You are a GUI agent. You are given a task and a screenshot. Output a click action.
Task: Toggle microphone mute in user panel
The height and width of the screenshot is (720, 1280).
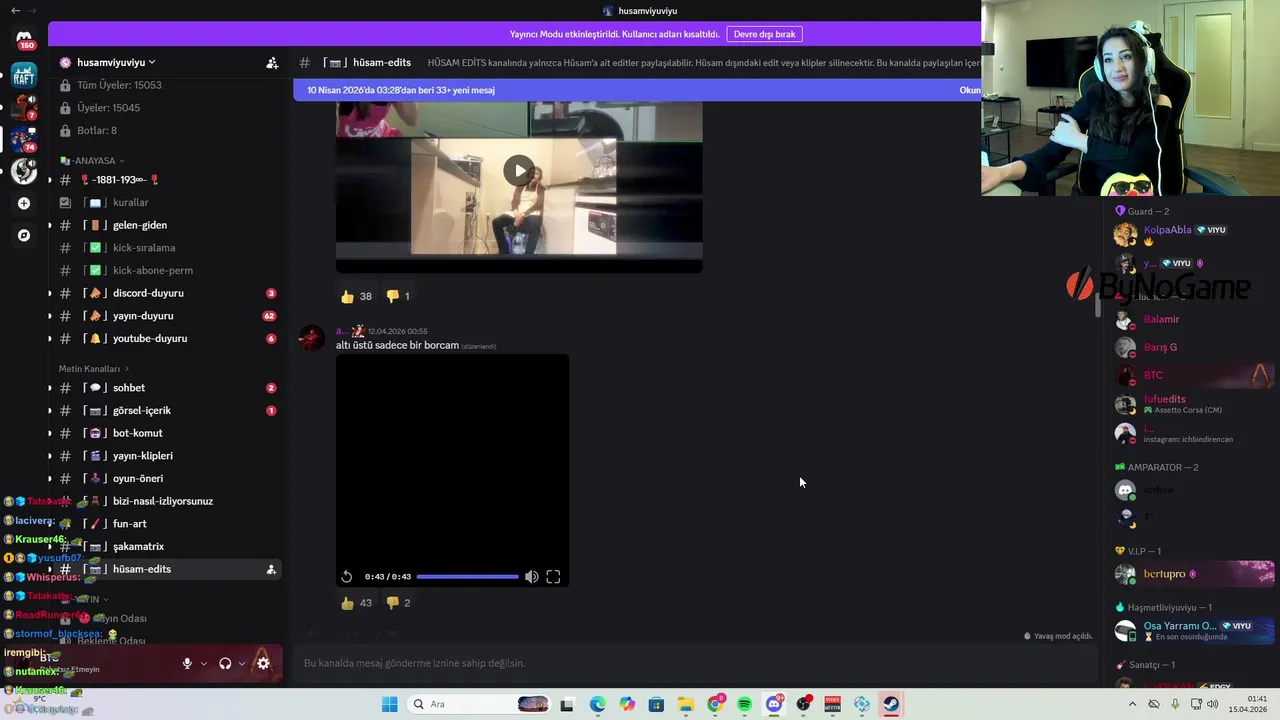click(186, 663)
